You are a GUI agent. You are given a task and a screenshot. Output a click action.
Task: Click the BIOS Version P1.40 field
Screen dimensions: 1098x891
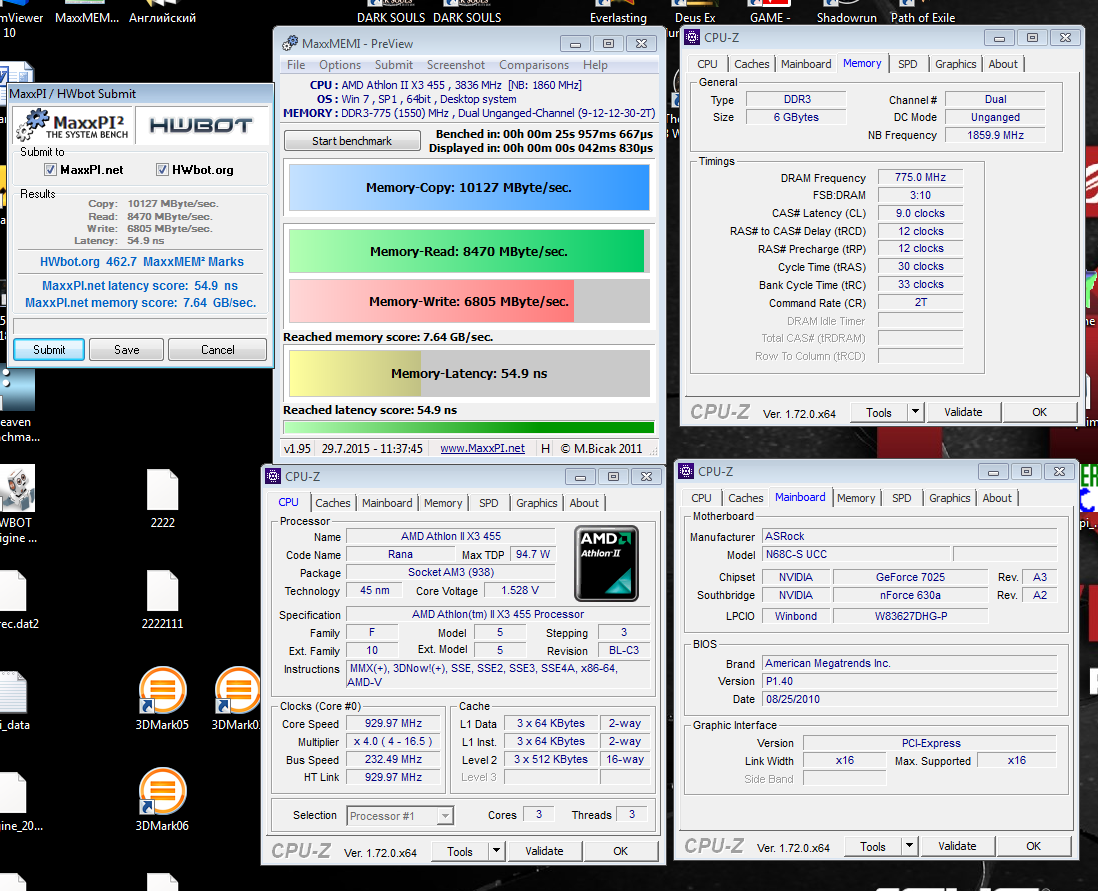pos(910,681)
